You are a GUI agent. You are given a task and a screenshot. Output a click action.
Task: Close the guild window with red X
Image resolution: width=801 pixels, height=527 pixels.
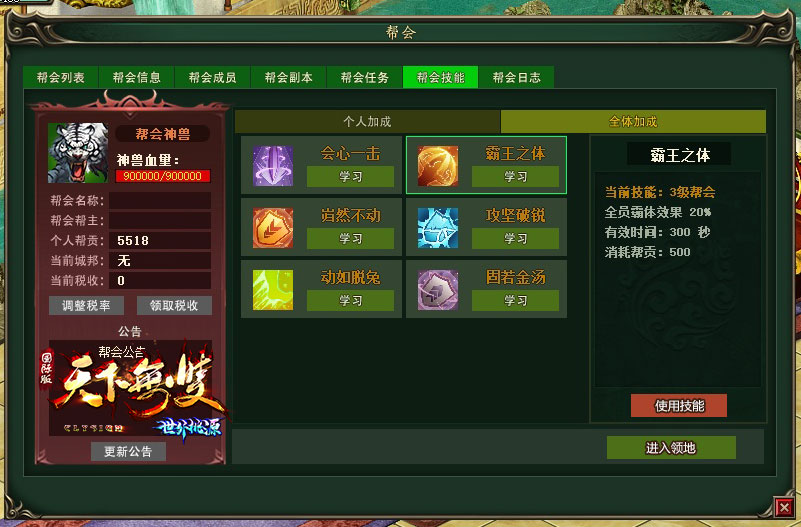[x=784, y=507]
